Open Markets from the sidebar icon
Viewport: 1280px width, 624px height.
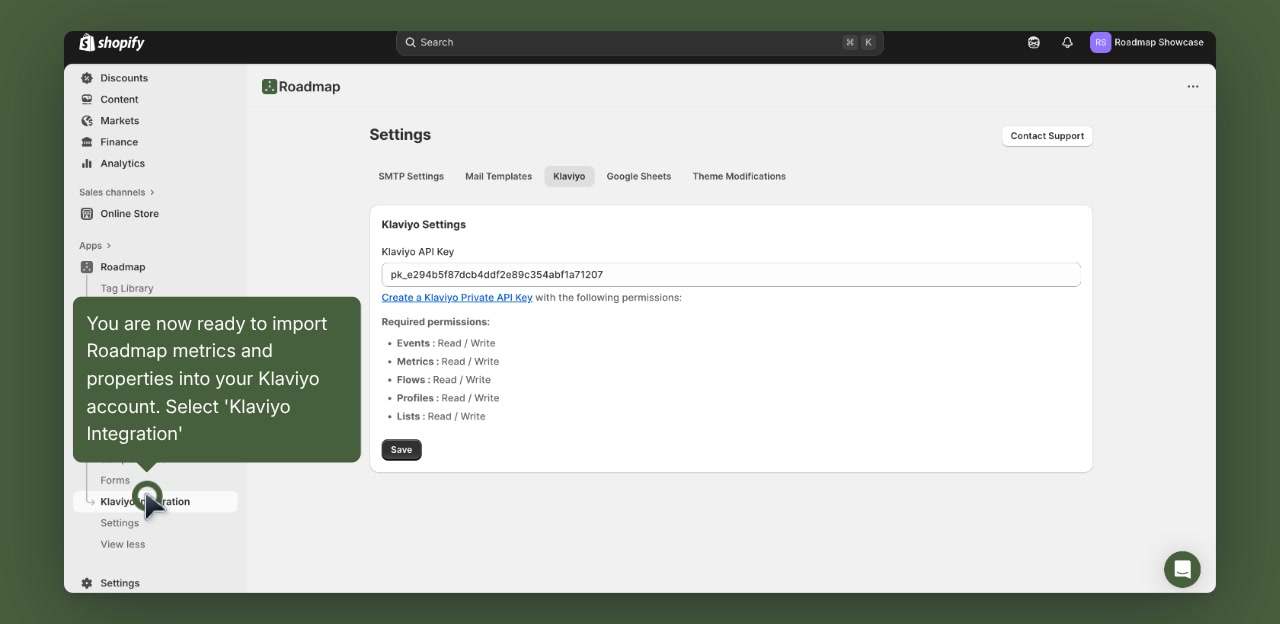[87, 120]
